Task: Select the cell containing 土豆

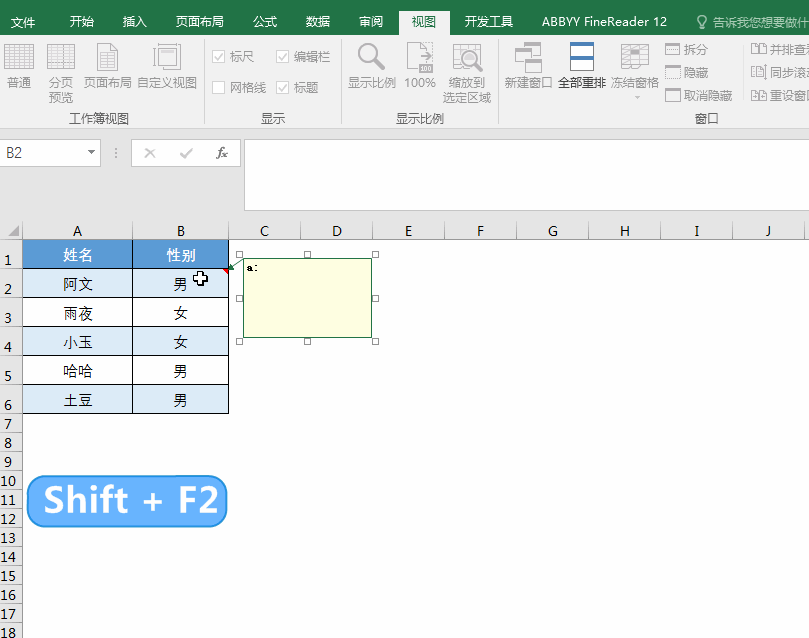Action: coord(77,399)
